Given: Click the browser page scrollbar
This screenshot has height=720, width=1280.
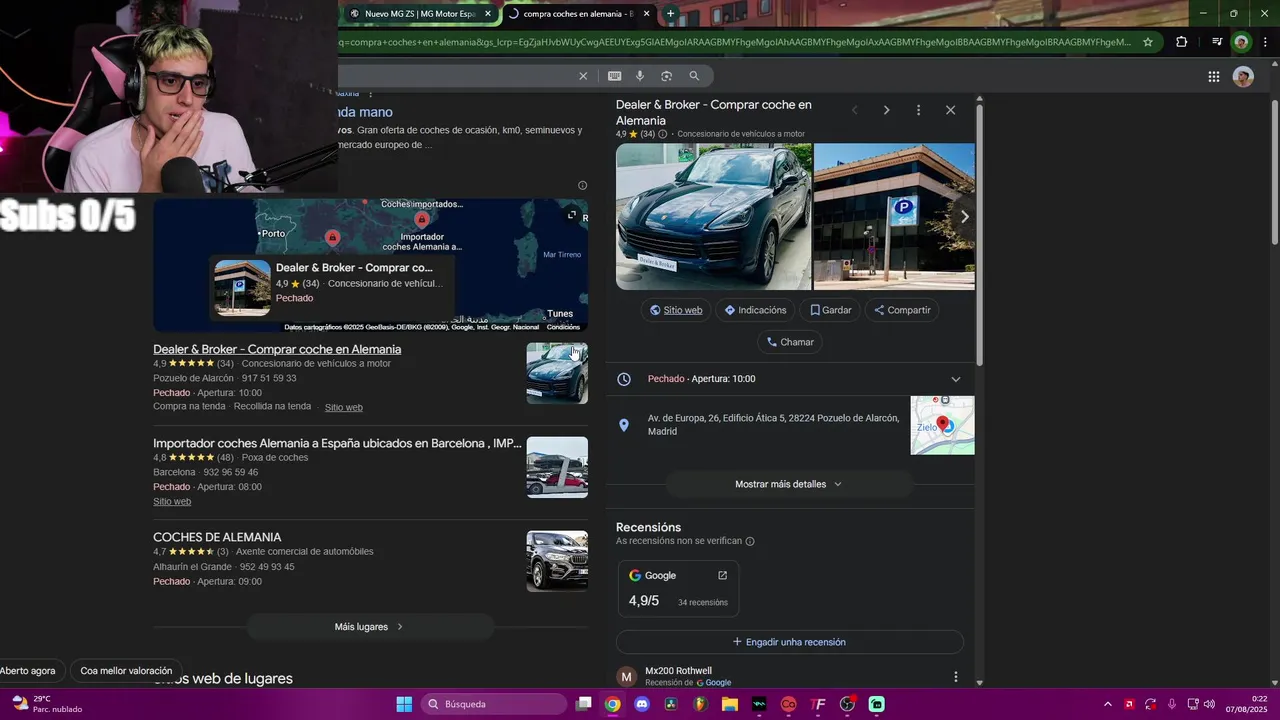Looking at the screenshot, I should coord(1274,170).
